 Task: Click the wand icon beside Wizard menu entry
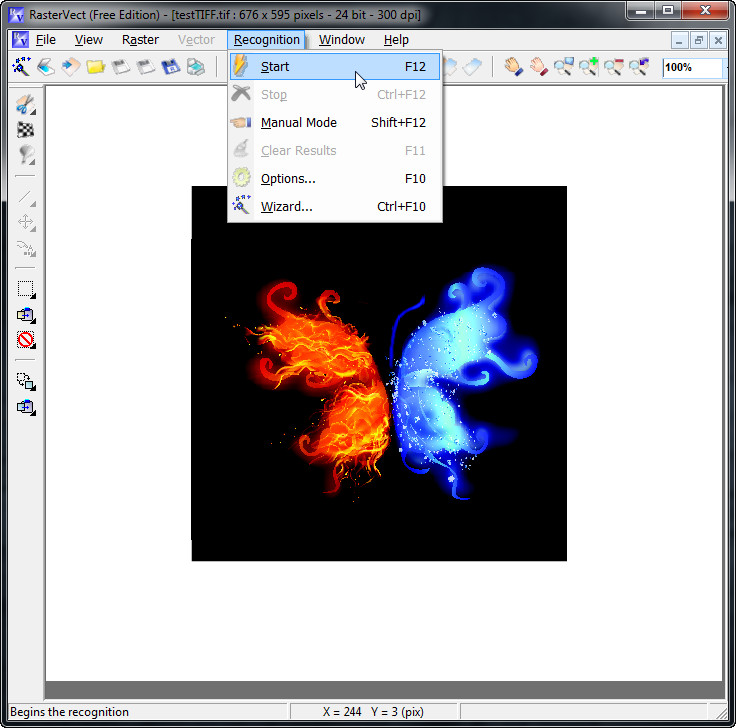click(241, 205)
